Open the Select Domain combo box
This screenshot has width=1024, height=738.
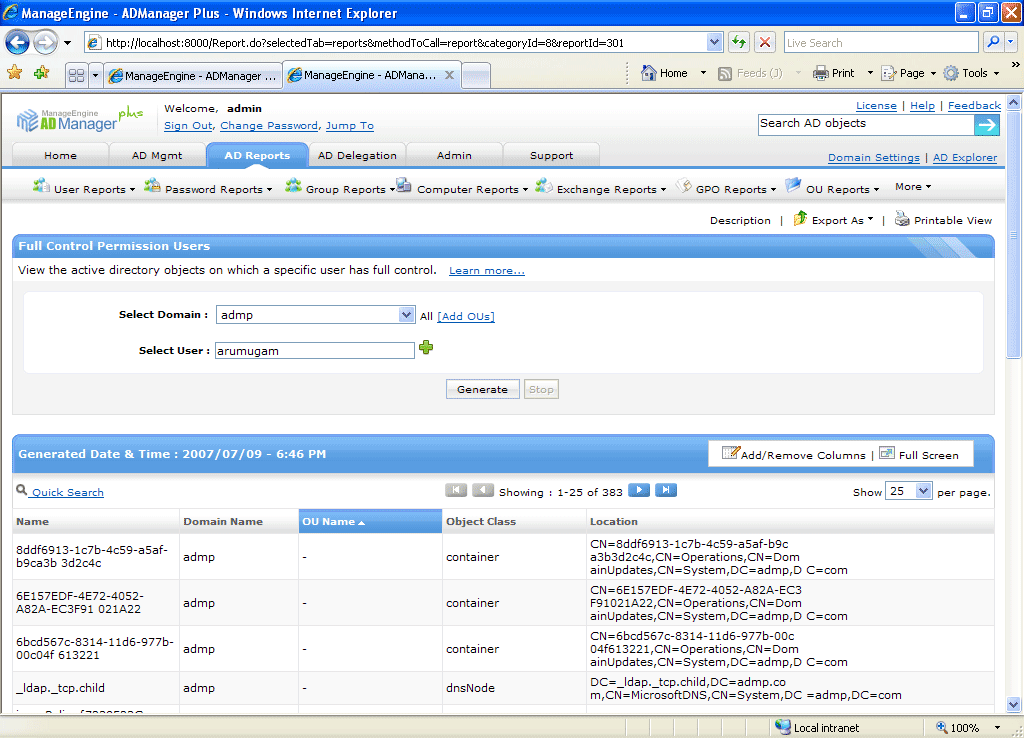click(x=315, y=315)
